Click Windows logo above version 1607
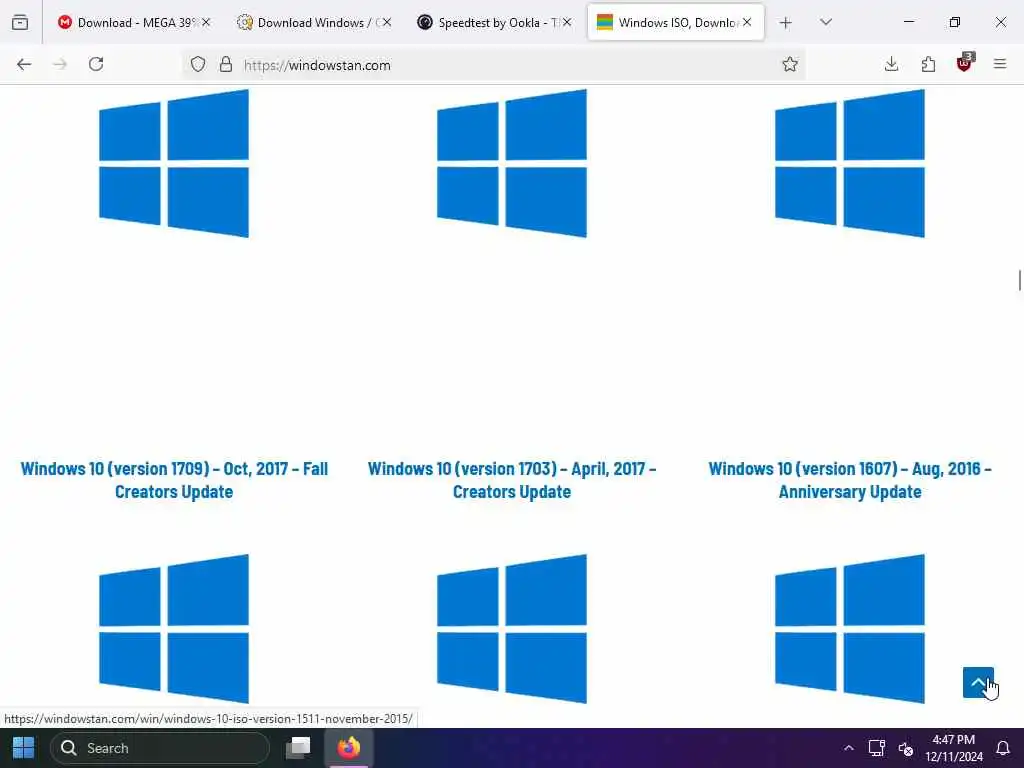Viewport: 1024px width, 768px height. (x=850, y=163)
